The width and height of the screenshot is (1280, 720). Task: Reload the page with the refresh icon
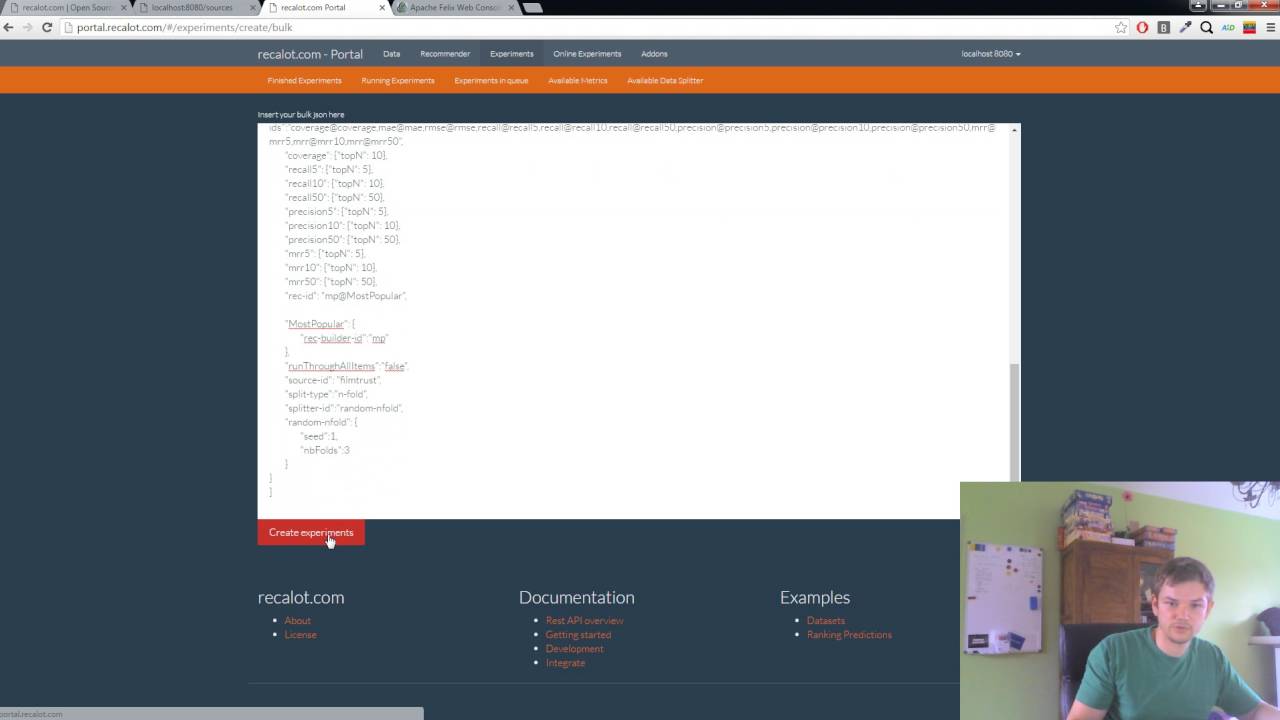47,27
